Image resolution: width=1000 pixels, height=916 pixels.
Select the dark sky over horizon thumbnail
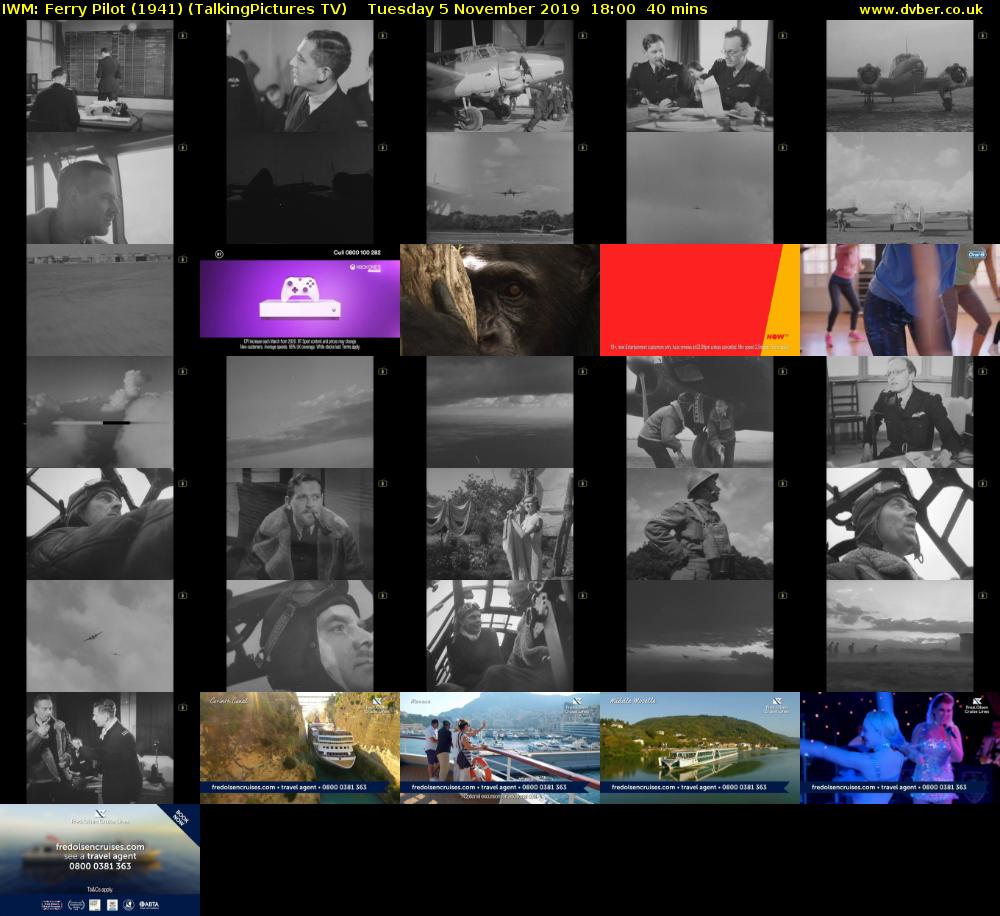click(x=499, y=412)
